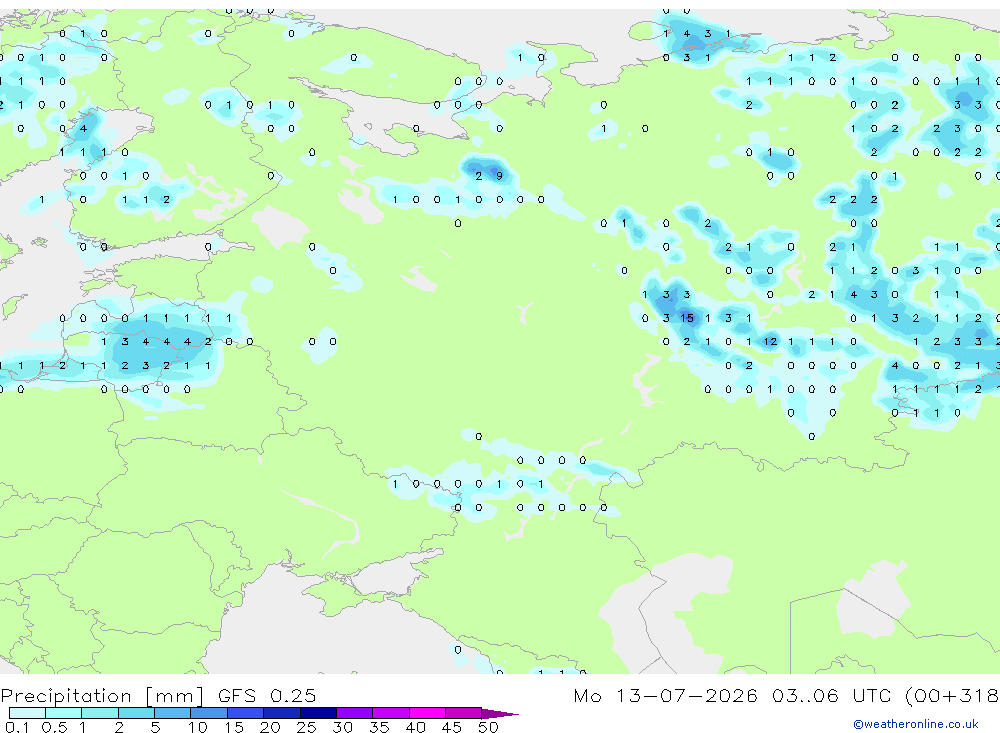Click the legend label '25'
The image size is (1000, 733).
point(306,727)
